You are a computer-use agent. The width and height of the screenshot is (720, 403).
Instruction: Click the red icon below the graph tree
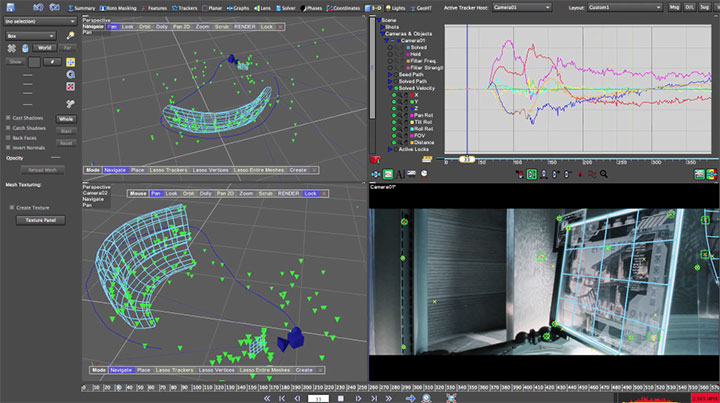pos(375,160)
